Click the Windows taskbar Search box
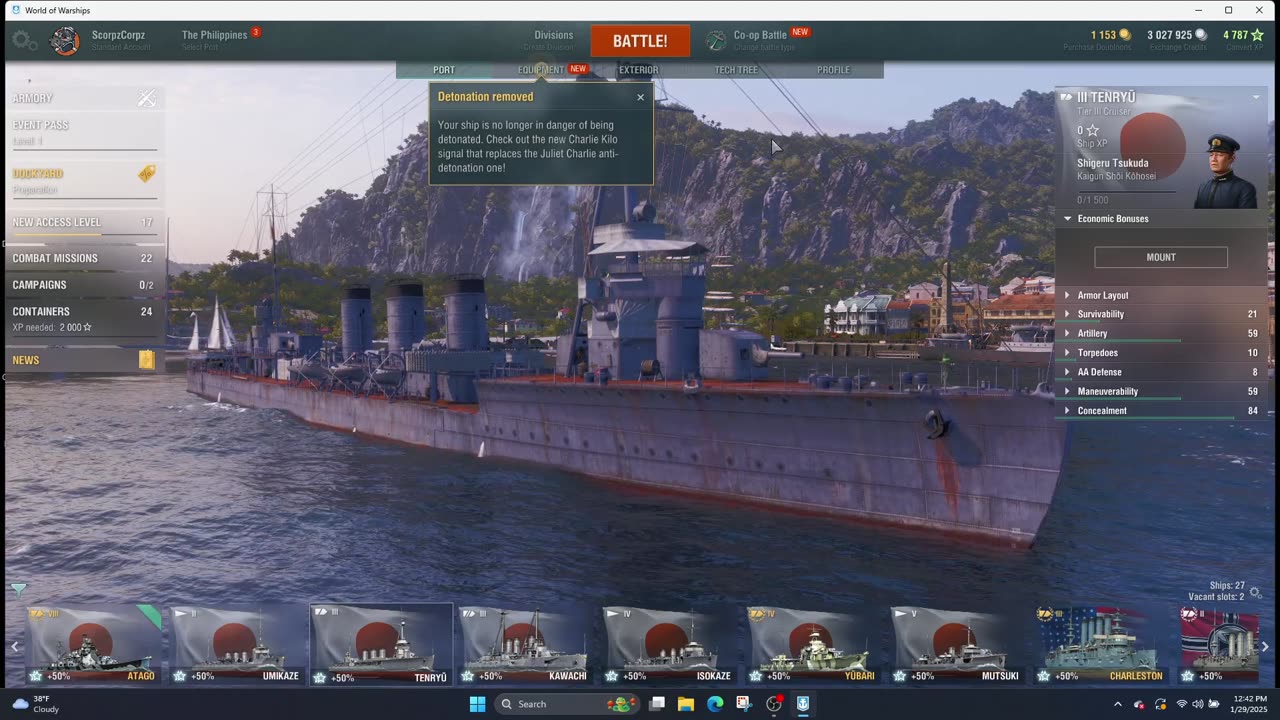Image resolution: width=1280 pixels, height=720 pixels. coord(567,704)
